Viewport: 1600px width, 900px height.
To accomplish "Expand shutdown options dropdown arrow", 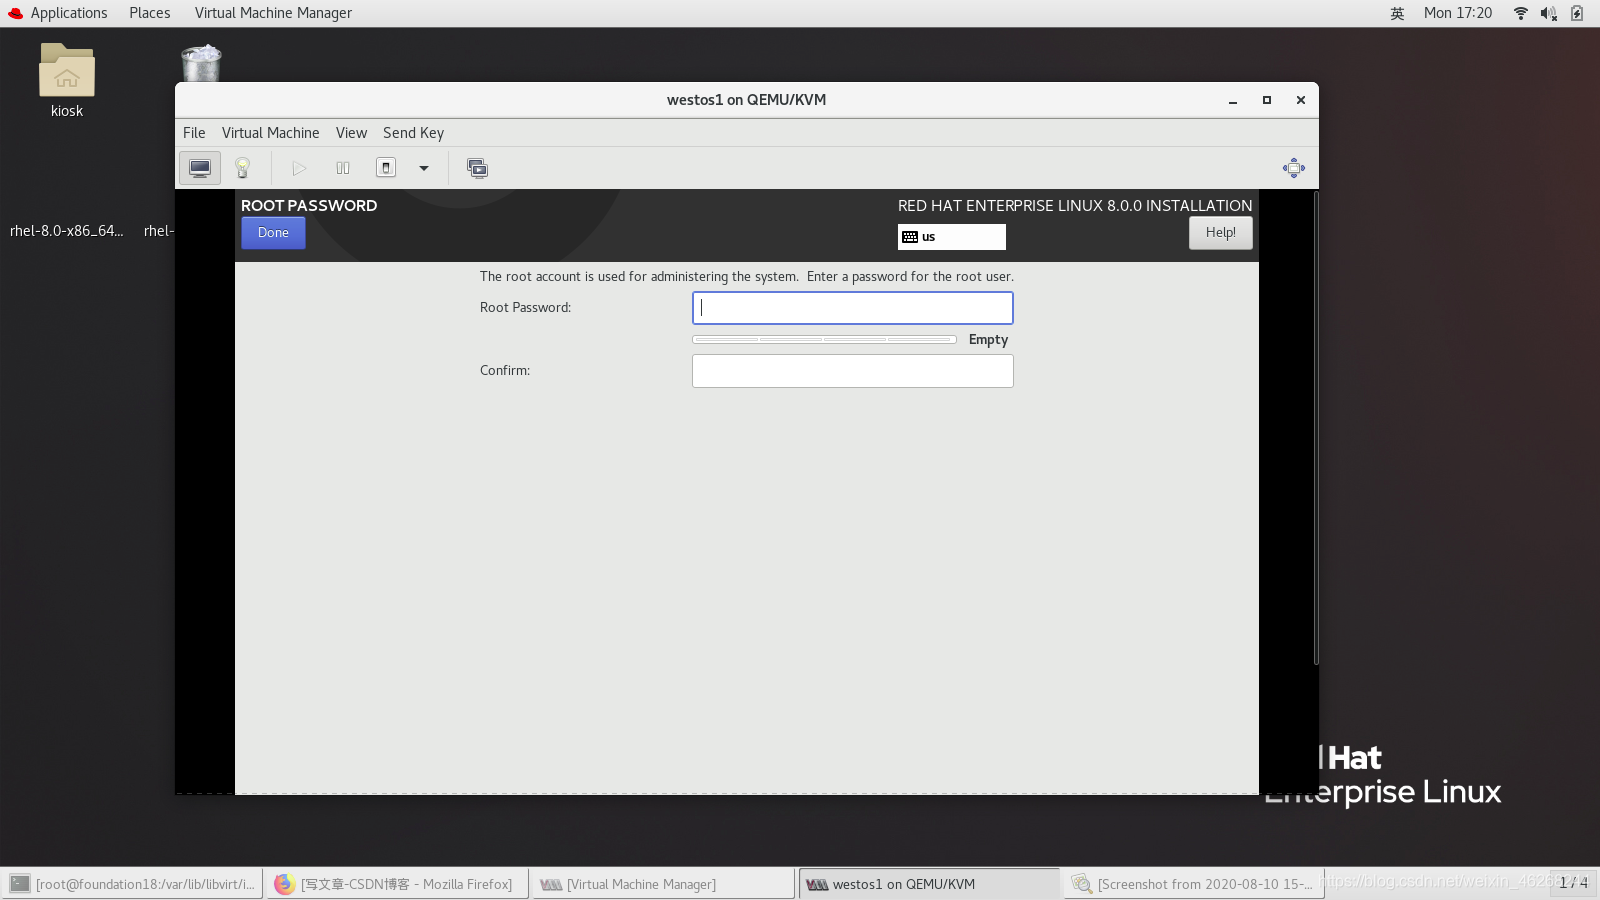I will coord(424,168).
